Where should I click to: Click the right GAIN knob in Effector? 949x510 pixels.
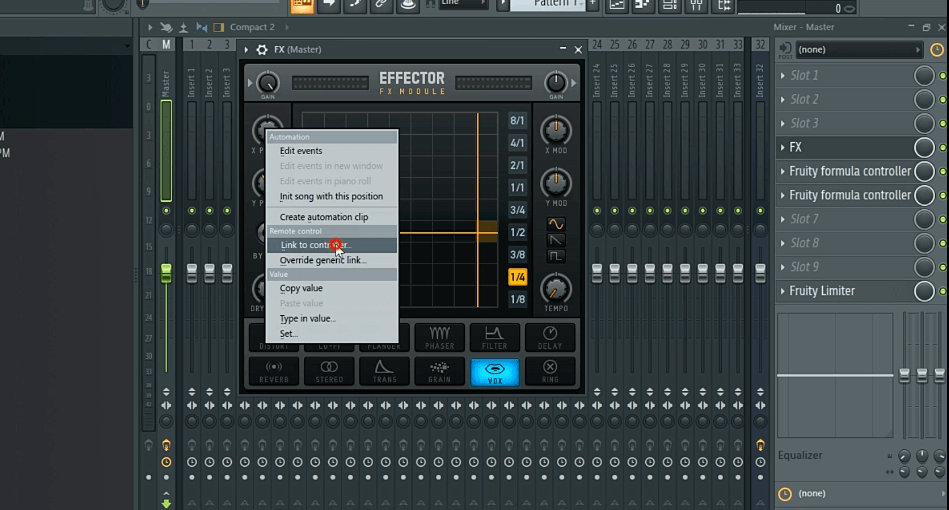tap(556, 82)
